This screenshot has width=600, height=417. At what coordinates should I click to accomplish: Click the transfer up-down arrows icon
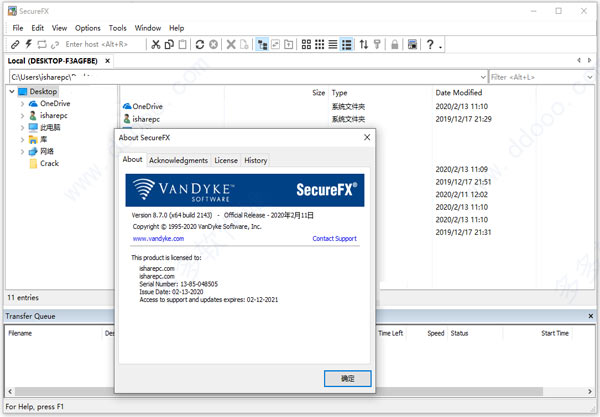(364, 44)
